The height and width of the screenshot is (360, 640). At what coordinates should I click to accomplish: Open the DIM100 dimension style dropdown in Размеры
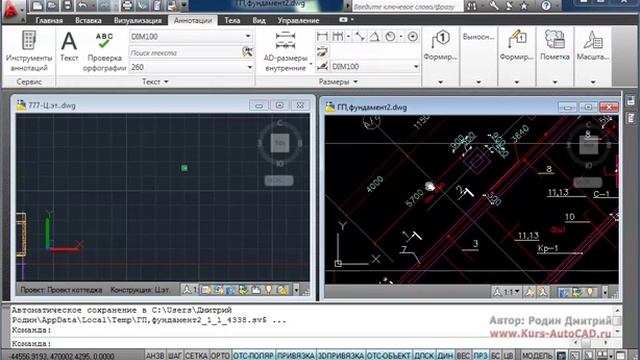point(416,66)
